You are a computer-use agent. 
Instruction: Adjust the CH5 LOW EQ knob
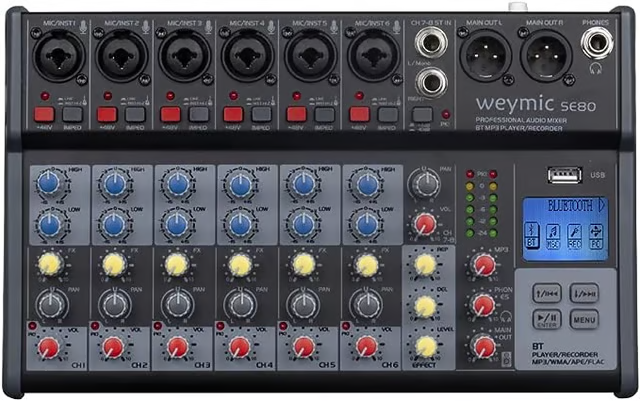[304, 225]
